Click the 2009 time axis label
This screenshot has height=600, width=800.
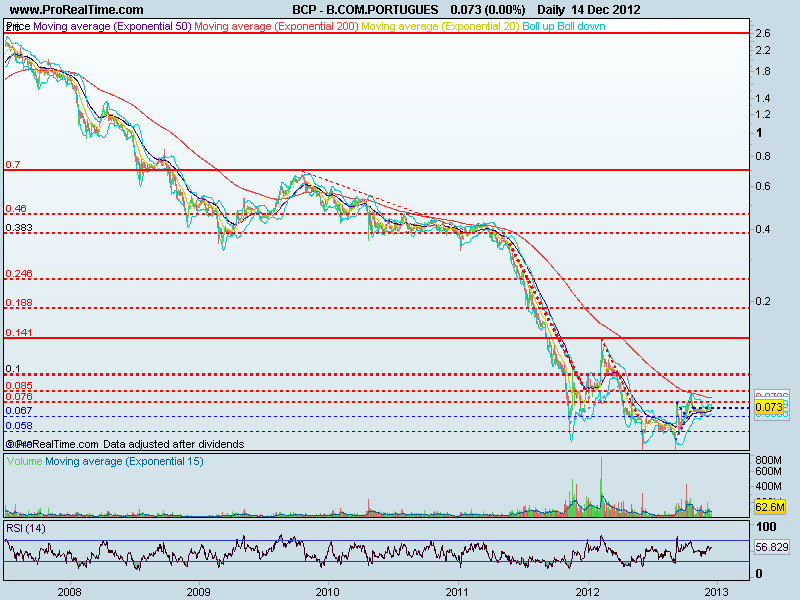point(198,591)
